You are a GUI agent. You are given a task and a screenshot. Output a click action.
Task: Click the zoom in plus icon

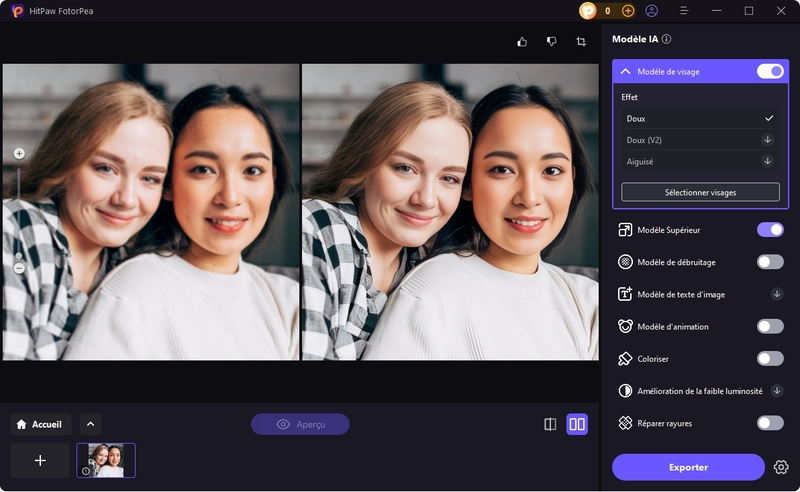(19, 153)
